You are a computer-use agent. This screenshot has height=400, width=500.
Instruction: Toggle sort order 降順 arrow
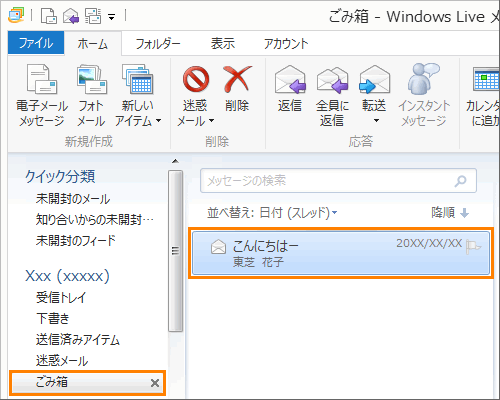(464, 213)
